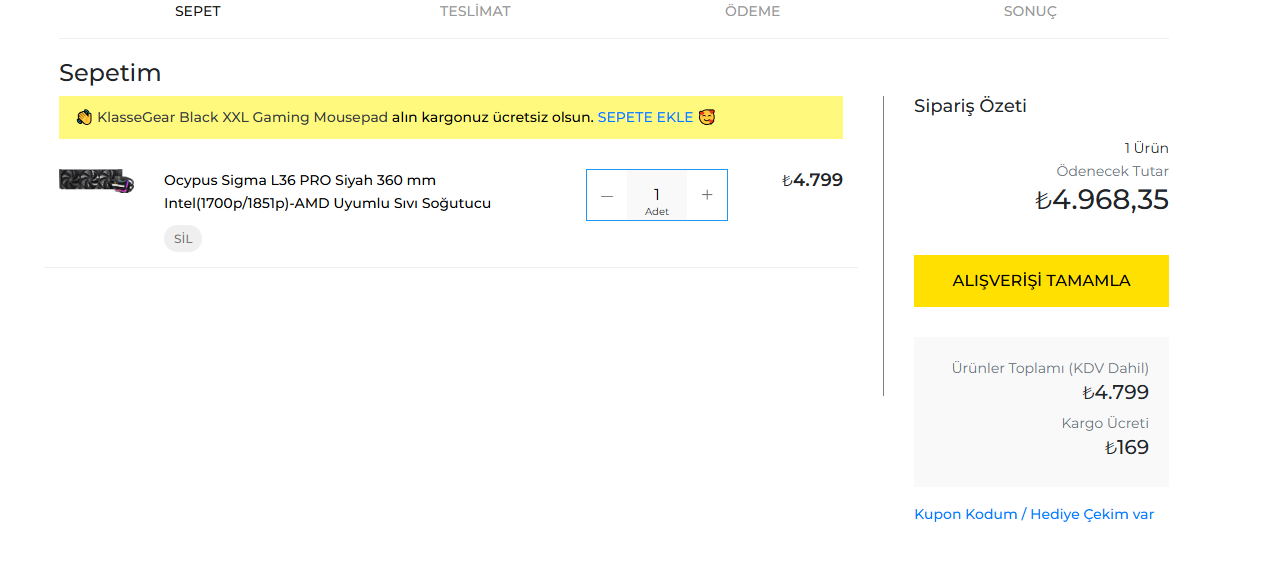The width and height of the screenshot is (1274, 563).
Task: Click KlasseGear Black XXL Gaming Mousepad text
Action: [x=242, y=117]
